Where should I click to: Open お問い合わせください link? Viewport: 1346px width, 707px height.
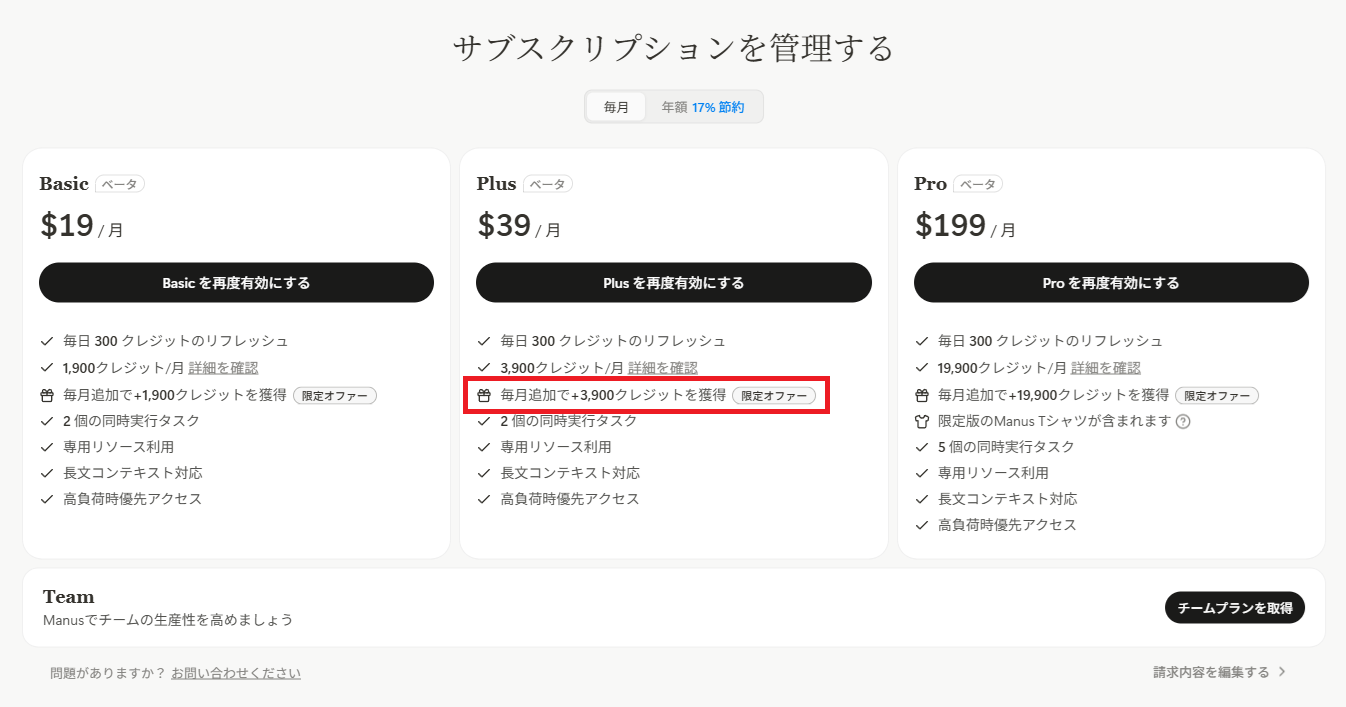click(236, 673)
